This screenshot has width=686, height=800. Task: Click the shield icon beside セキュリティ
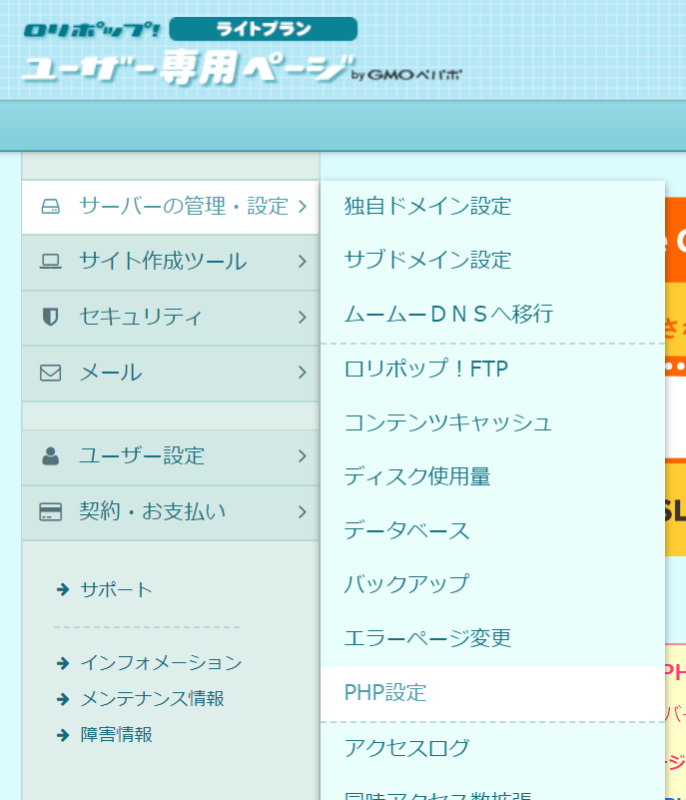(x=50, y=317)
